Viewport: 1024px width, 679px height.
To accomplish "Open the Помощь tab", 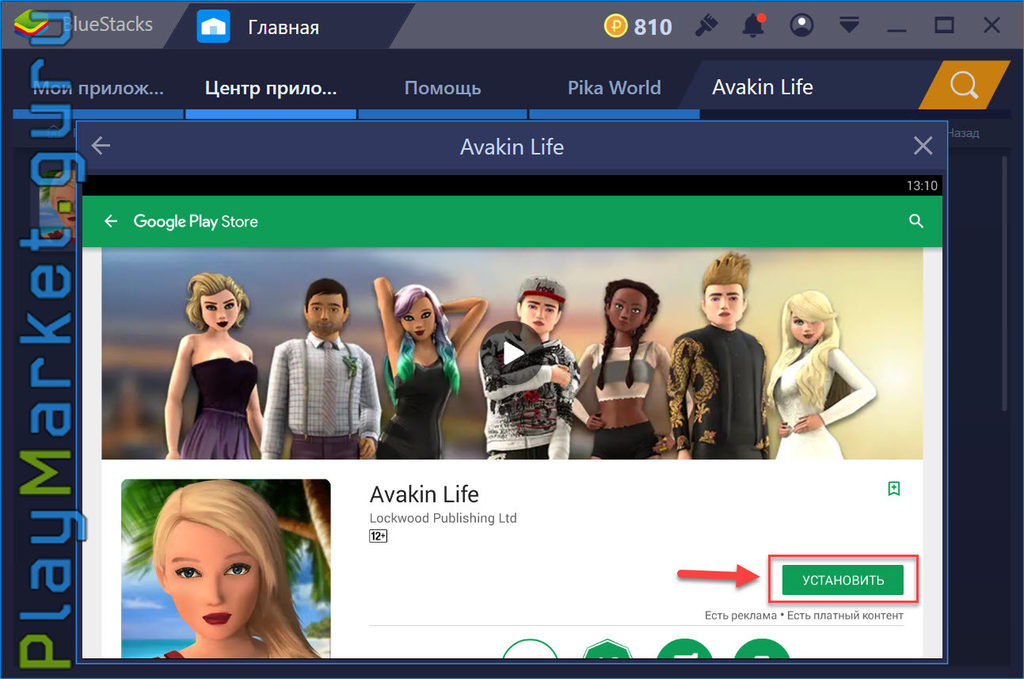I will (x=443, y=87).
